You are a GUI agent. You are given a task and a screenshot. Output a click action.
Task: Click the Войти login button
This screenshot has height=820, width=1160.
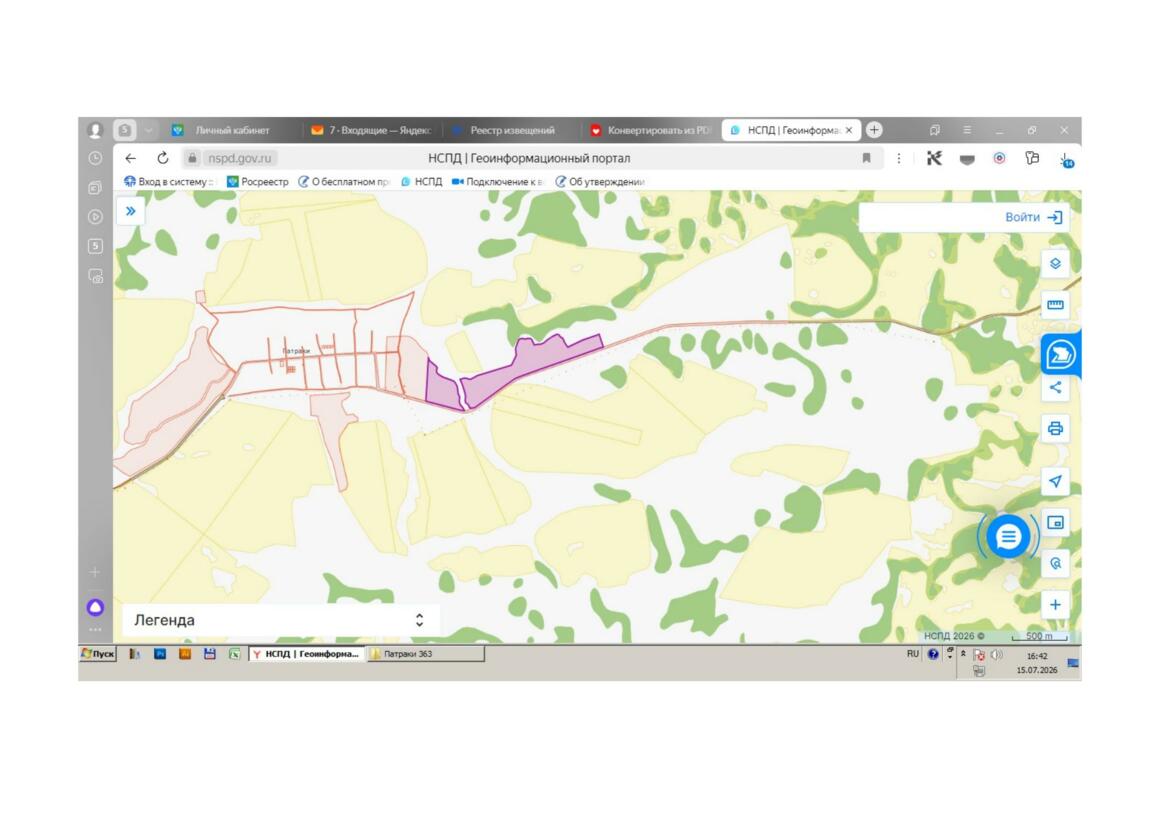click(1033, 217)
